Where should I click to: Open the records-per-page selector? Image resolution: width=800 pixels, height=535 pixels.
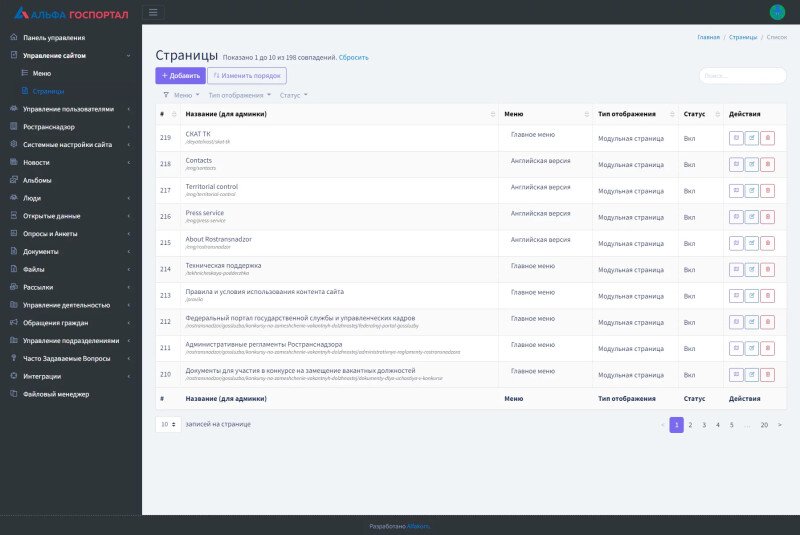click(168, 424)
